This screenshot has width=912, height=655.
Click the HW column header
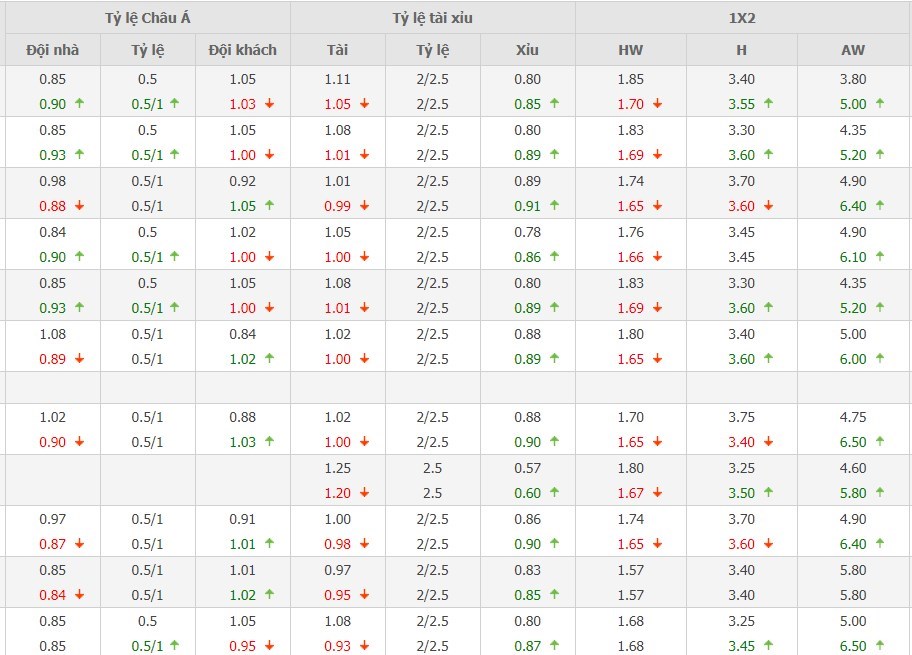point(631,50)
